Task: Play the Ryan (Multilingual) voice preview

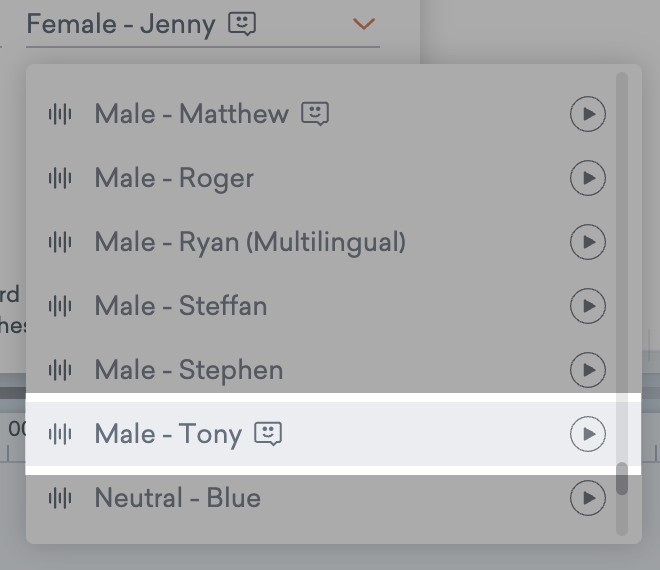Action: 588,242
